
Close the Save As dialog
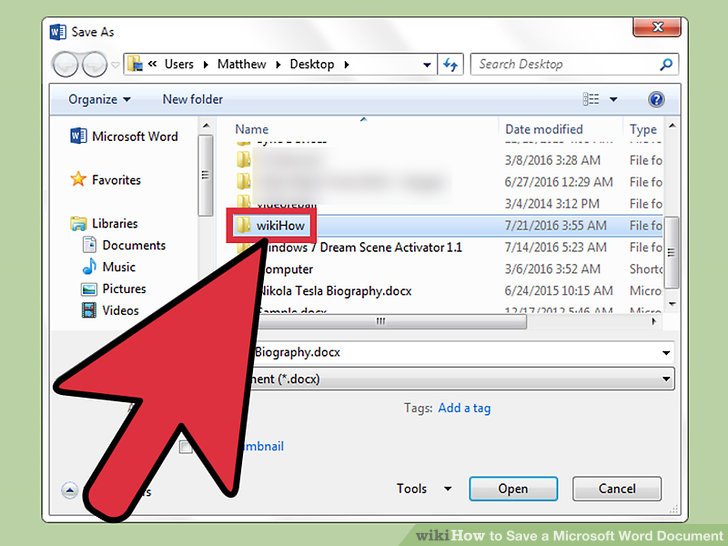pyautogui.click(x=657, y=27)
